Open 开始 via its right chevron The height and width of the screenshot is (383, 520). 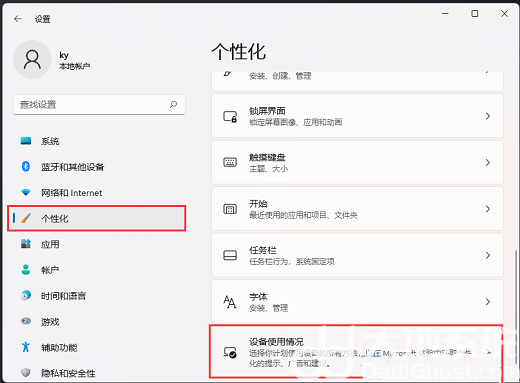[488, 209]
